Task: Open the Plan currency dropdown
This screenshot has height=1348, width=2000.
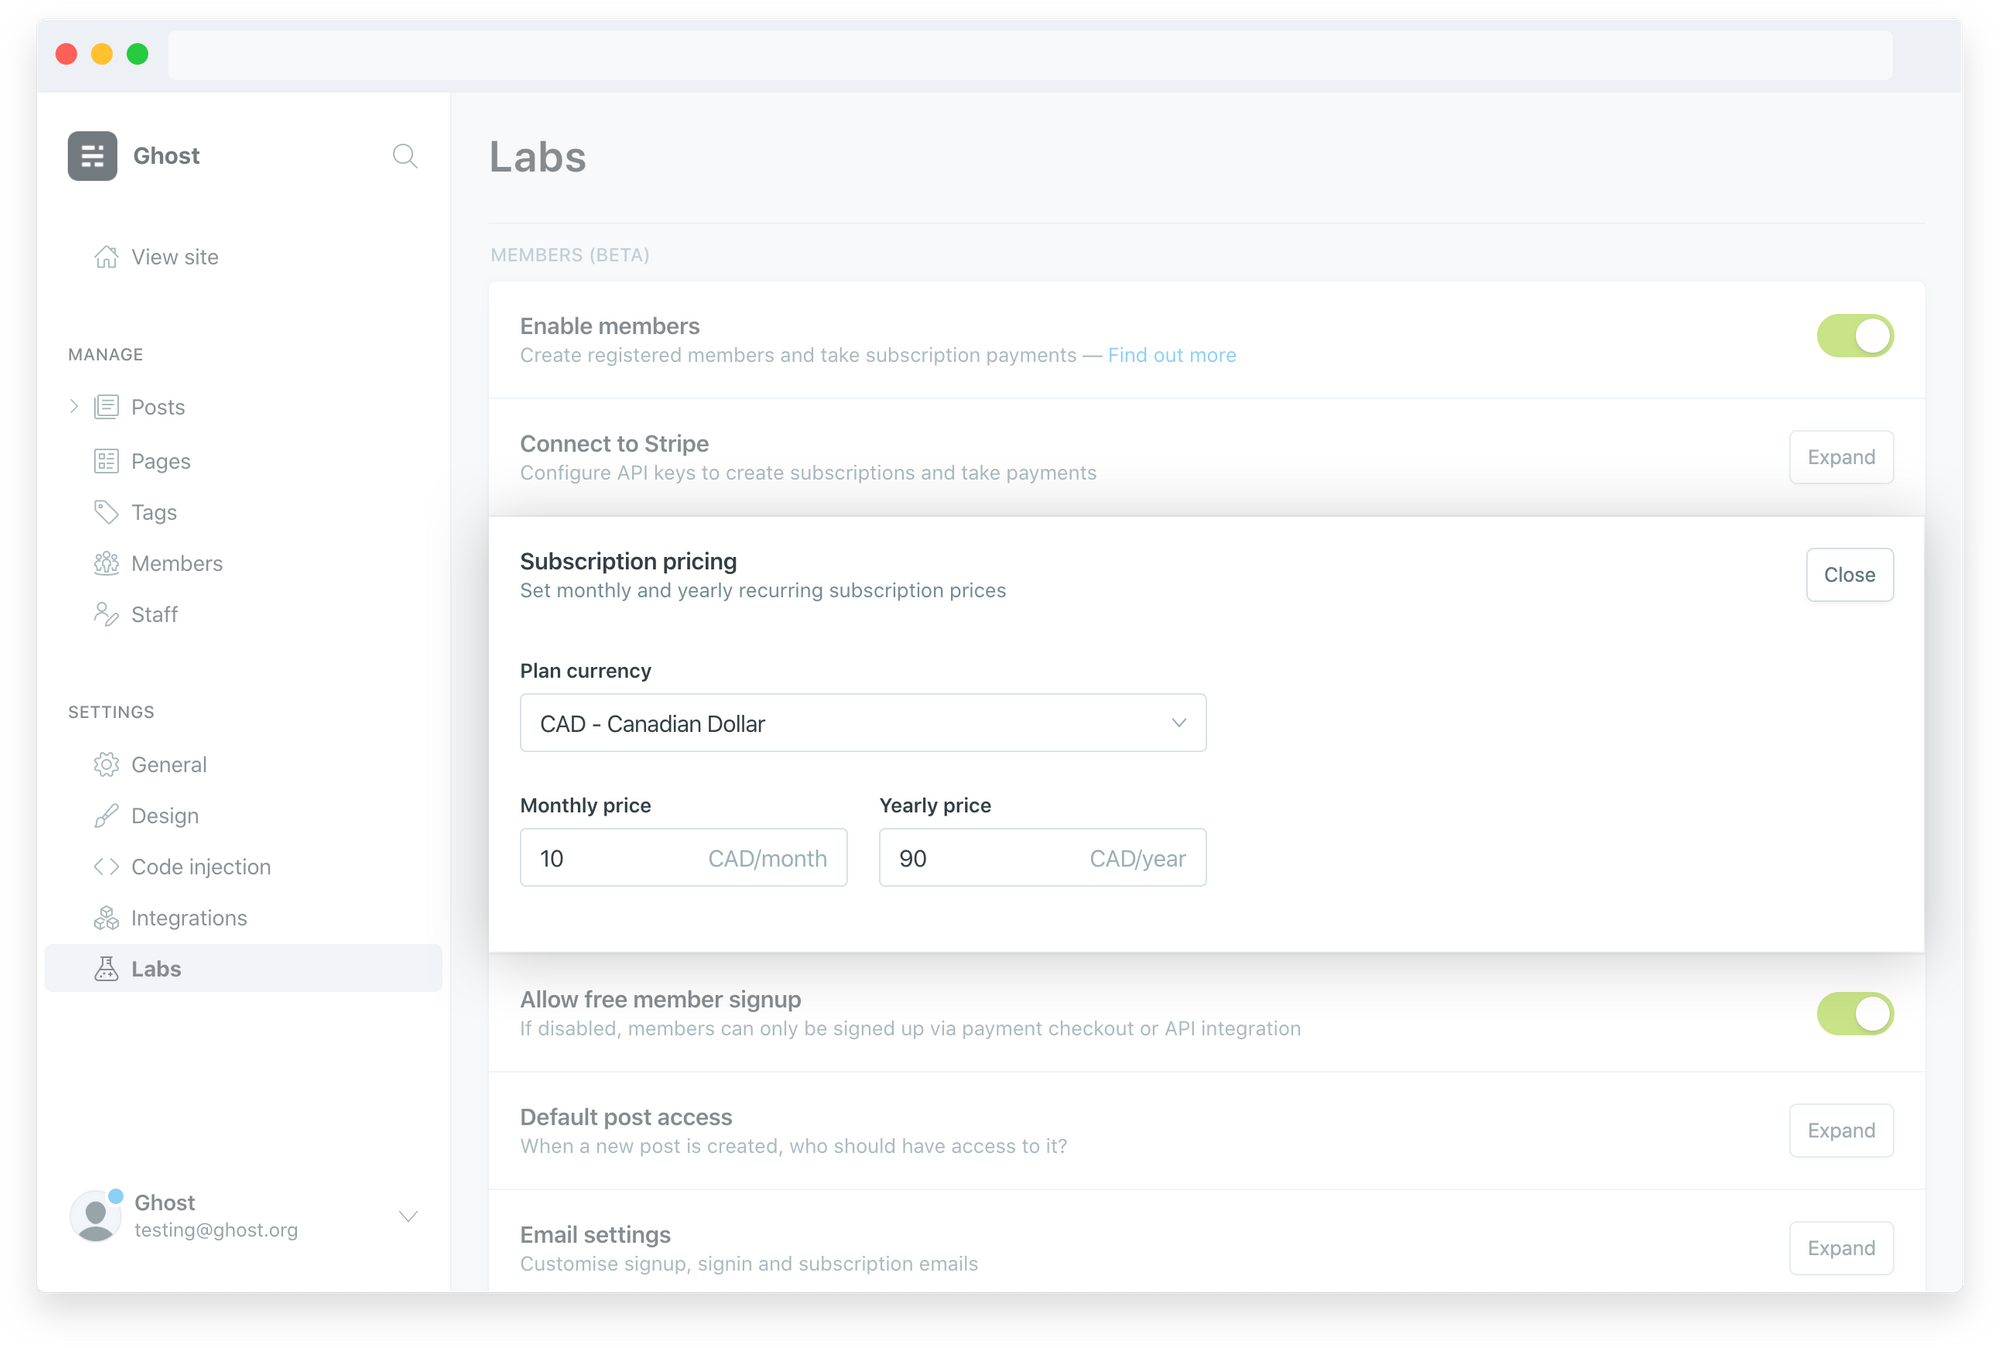Action: tap(862, 723)
